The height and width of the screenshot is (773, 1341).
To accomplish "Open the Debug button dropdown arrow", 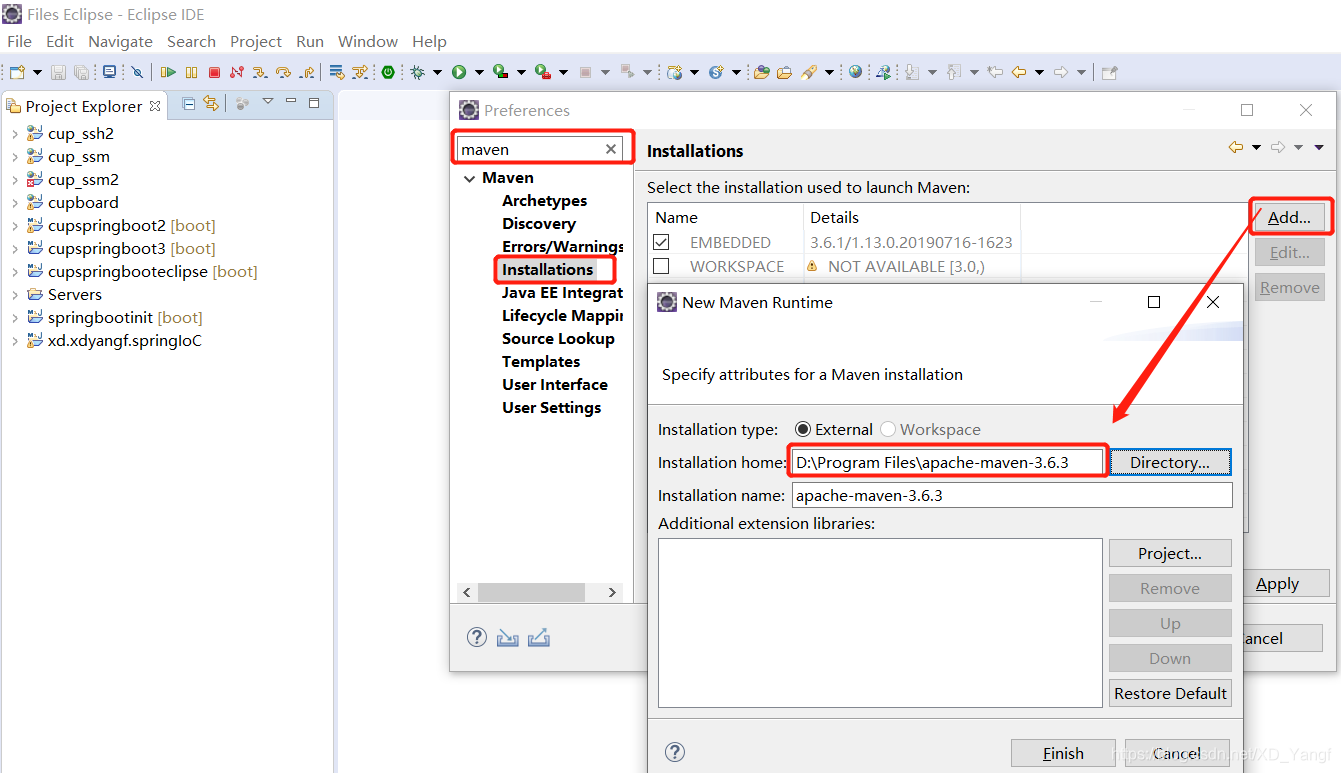I will [x=437, y=72].
